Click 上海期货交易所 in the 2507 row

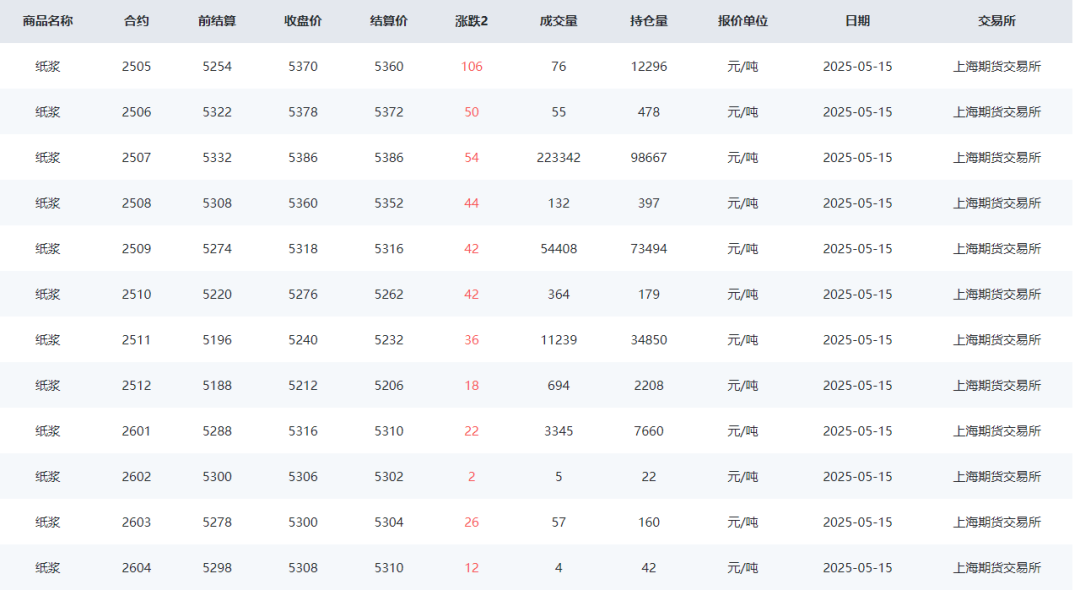tap(997, 158)
